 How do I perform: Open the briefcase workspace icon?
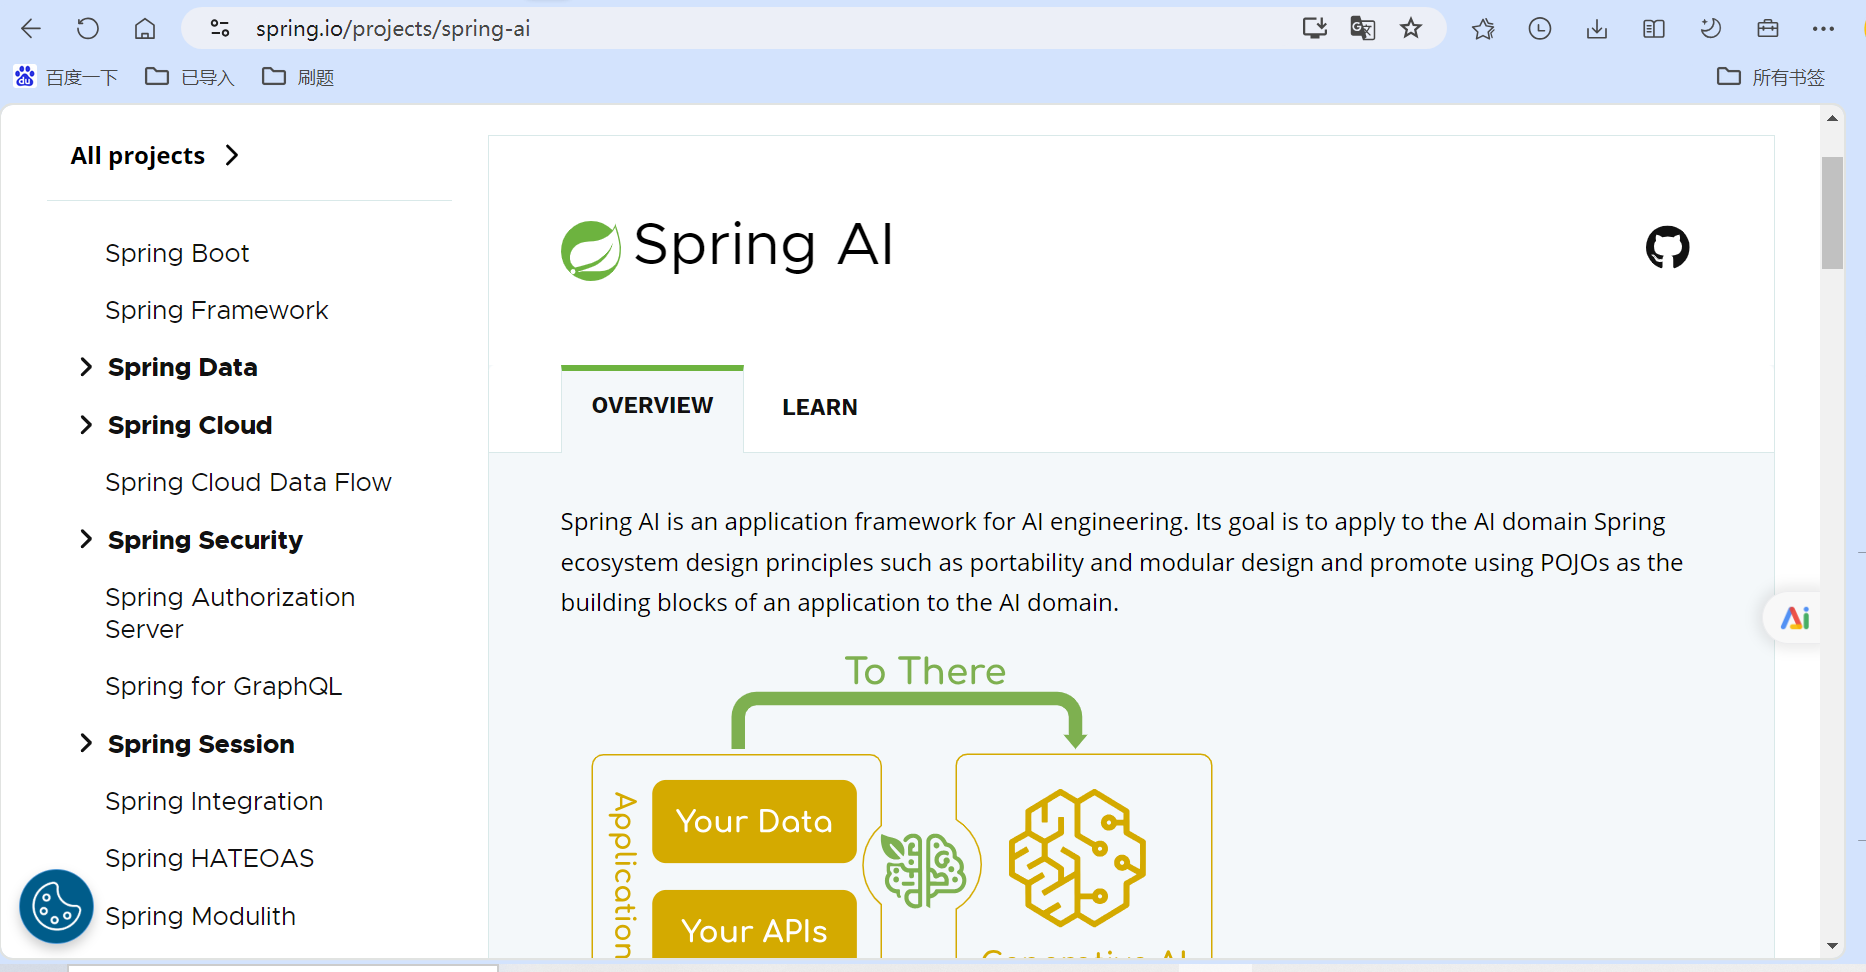tap(1768, 29)
